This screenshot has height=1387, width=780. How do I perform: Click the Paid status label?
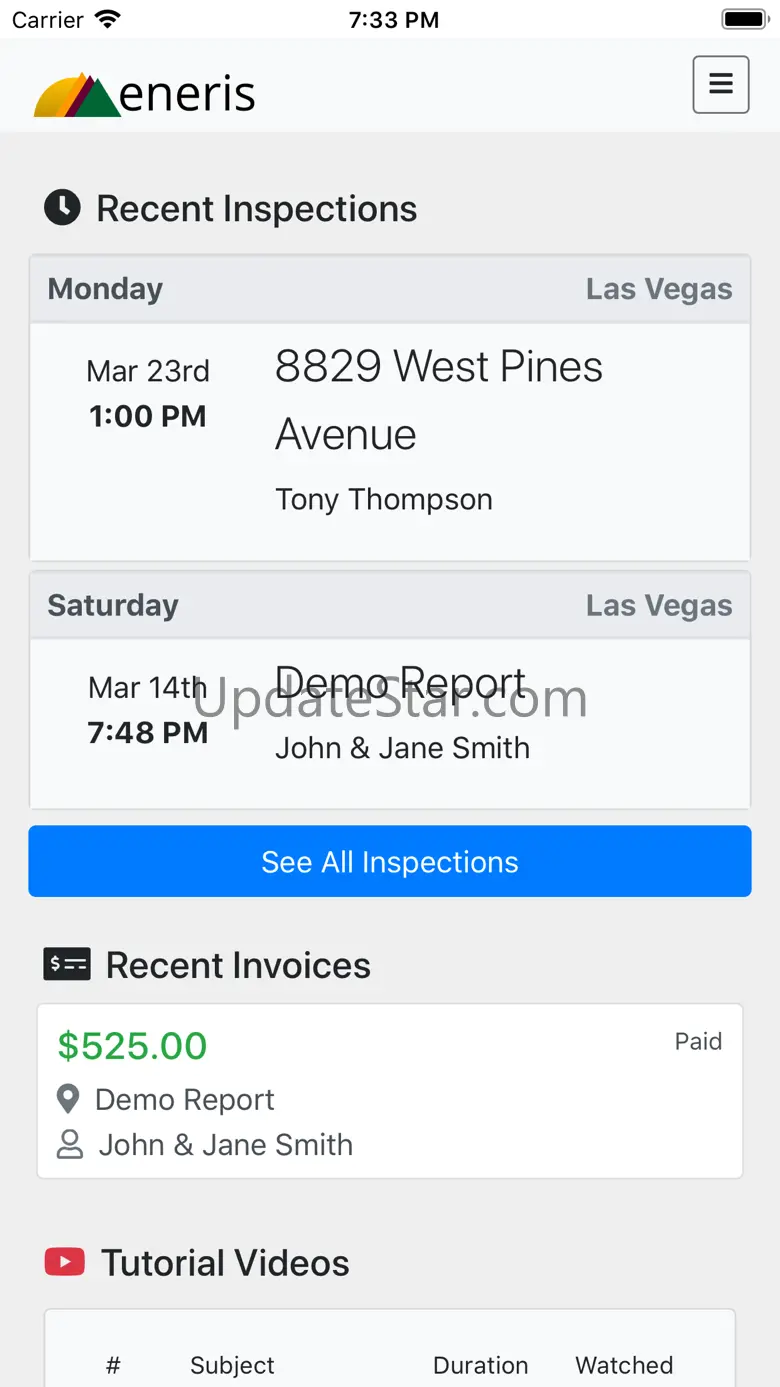pyautogui.click(x=698, y=1041)
